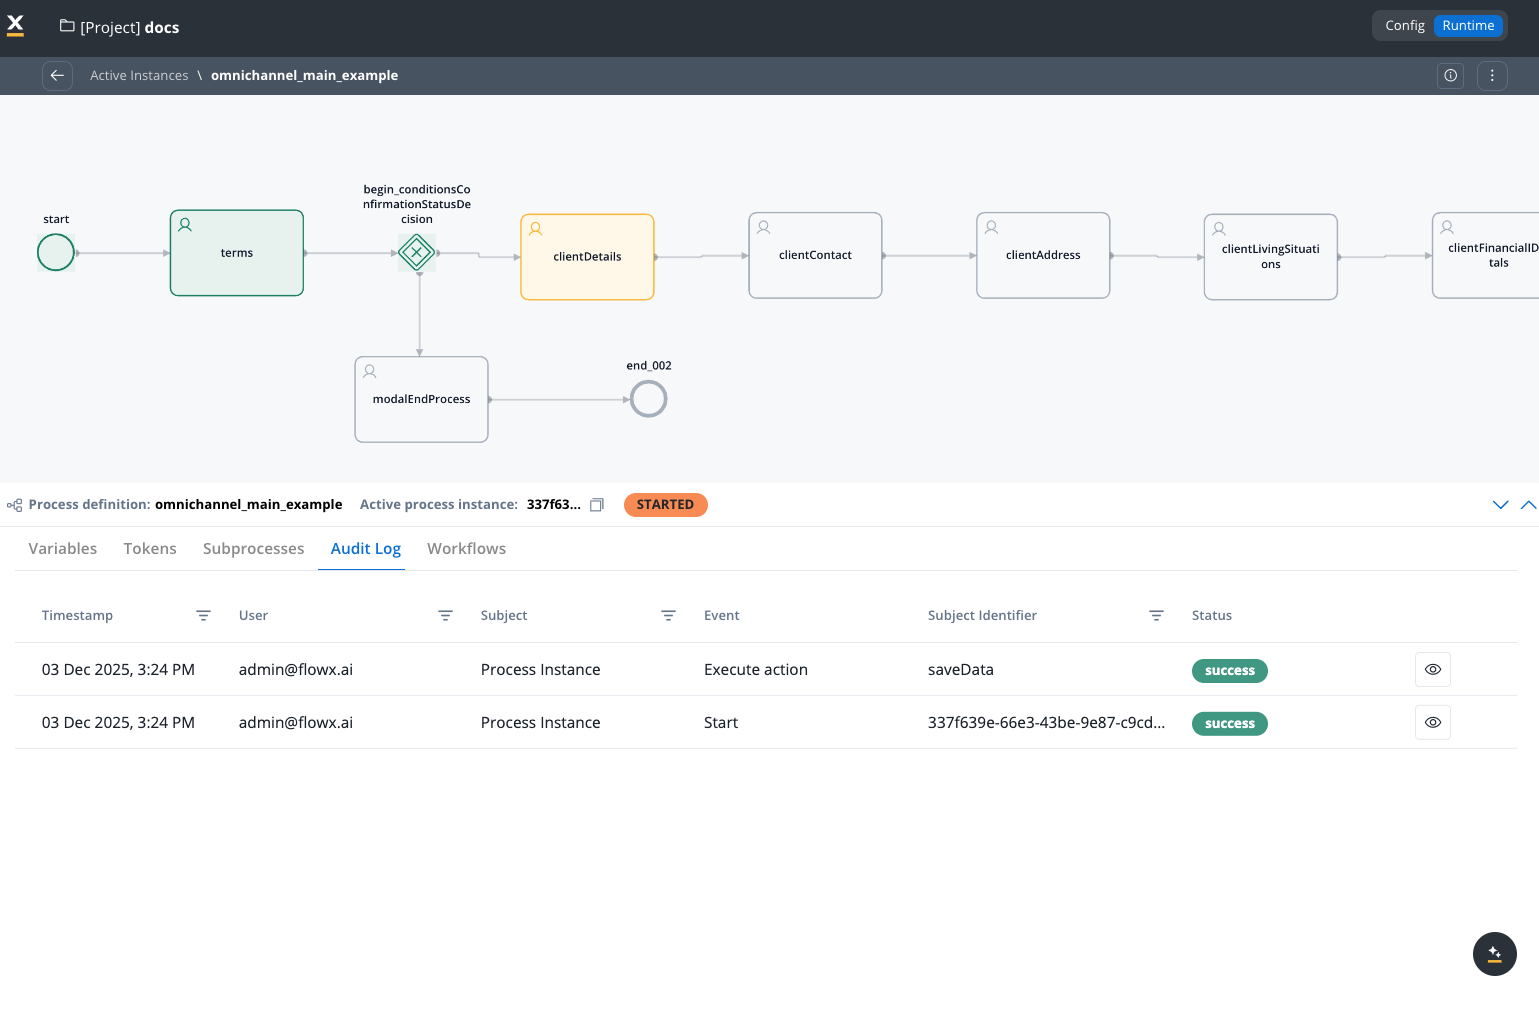Switch to Runtime mode
This screenshot has width=1539, height=1010.
click(x=1467, y=26)
